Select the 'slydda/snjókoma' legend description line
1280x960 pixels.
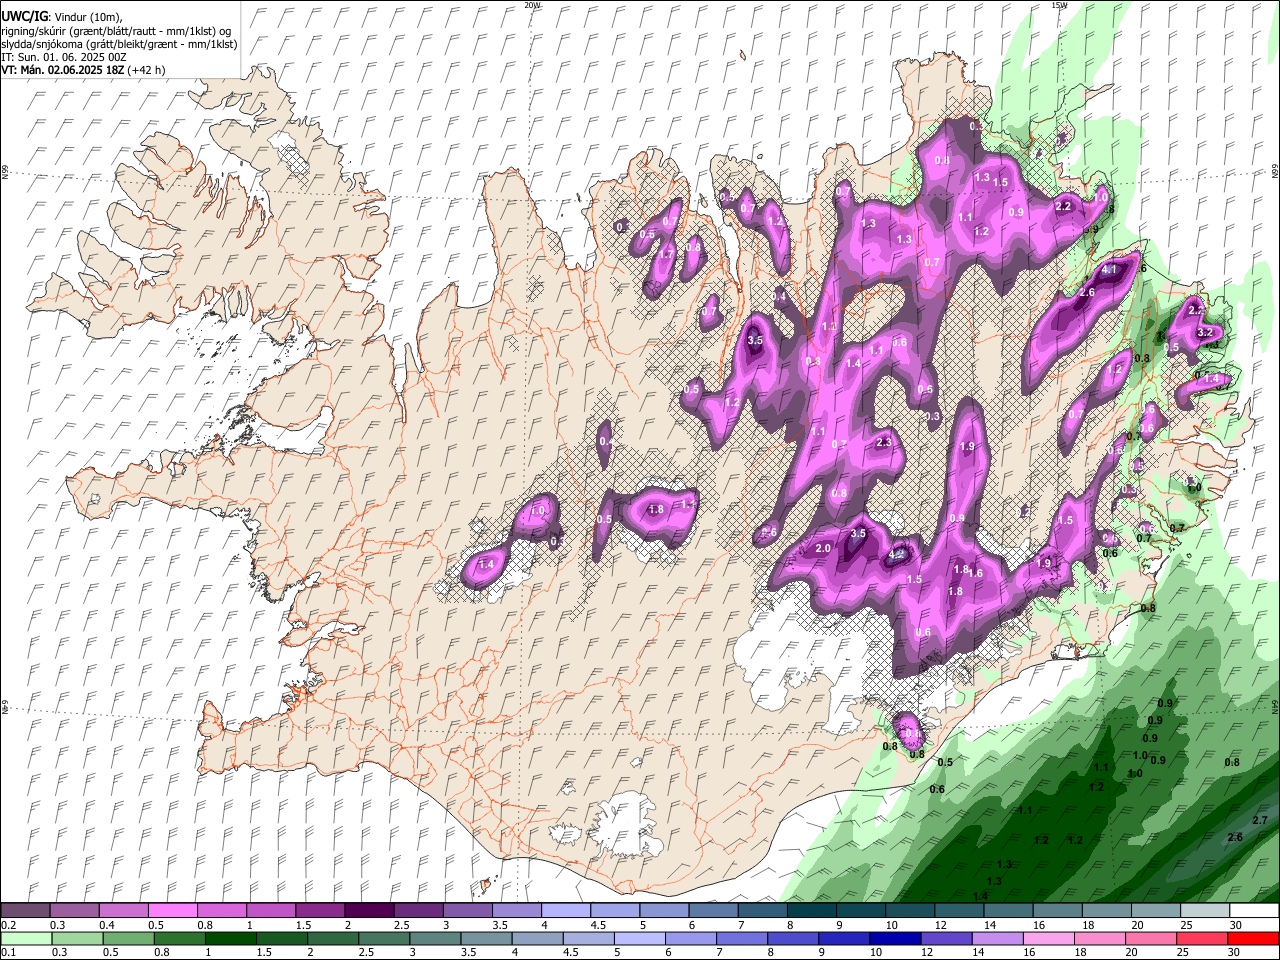[119, 44]
